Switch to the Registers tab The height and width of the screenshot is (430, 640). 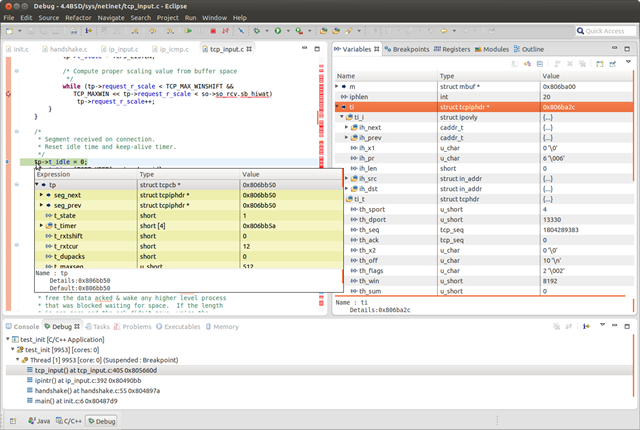click(452, 49)
